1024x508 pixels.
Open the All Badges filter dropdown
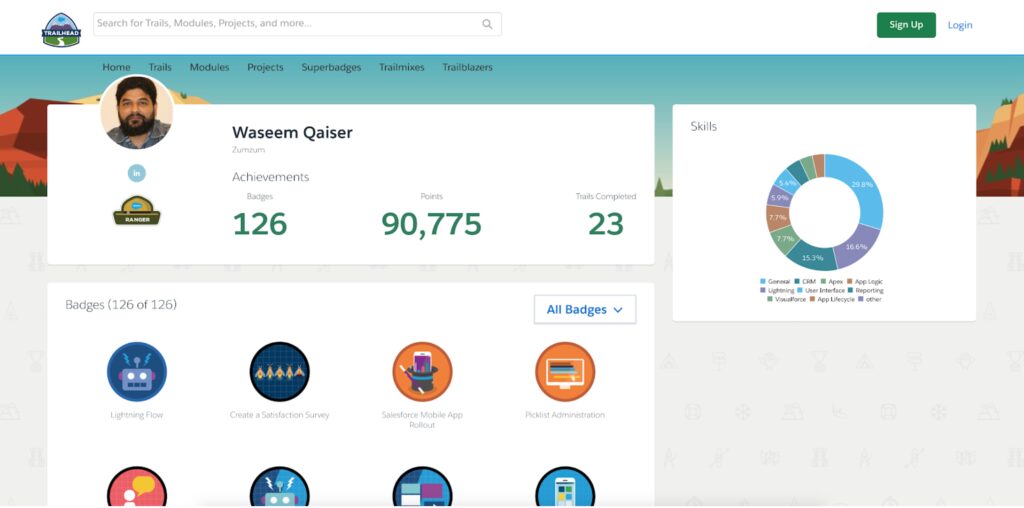tap(584, 310)
